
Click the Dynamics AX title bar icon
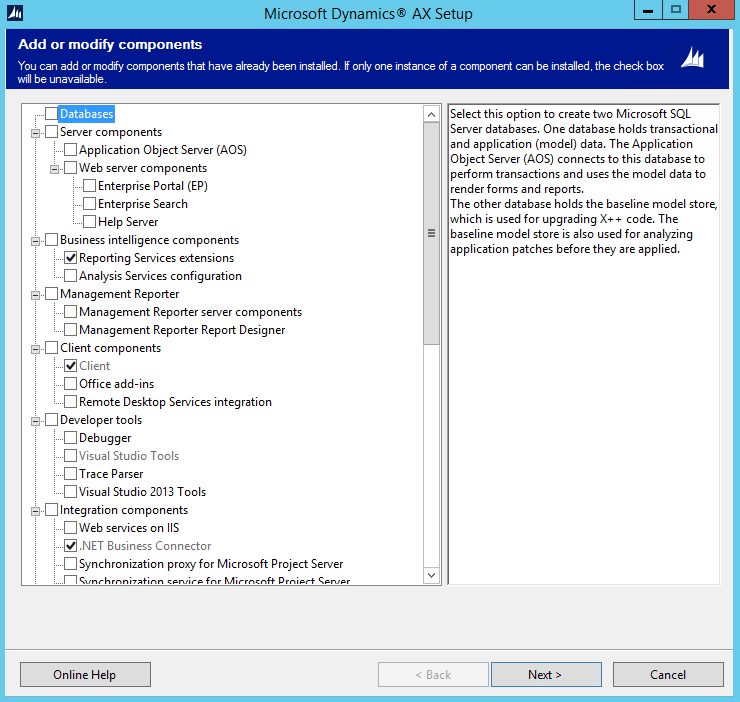[15, 13]
